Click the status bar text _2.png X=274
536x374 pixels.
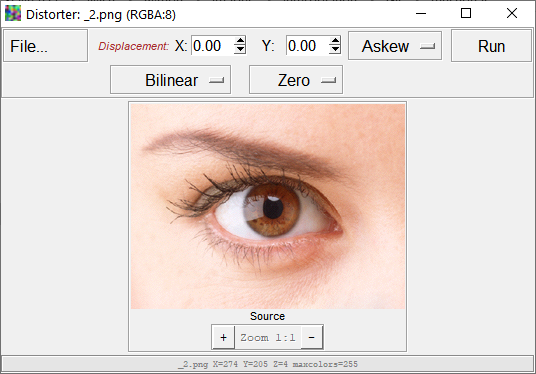(268, 364)
